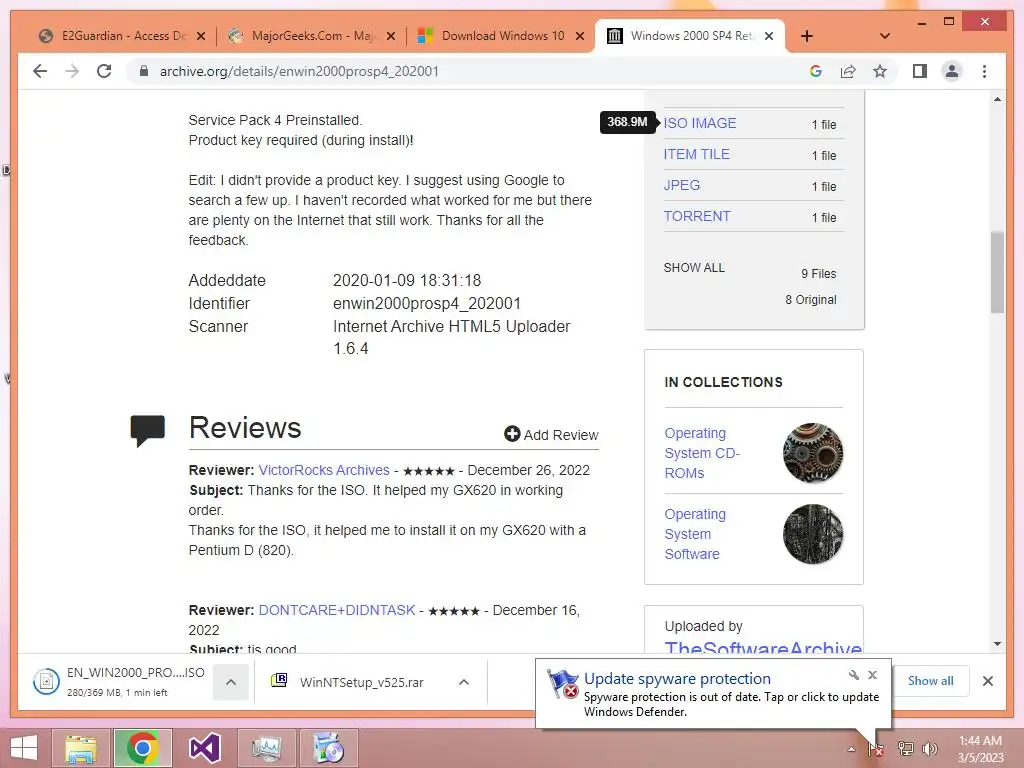Open the tab search dropdown
Screen dimensions: 1024x768
point(884,36)
